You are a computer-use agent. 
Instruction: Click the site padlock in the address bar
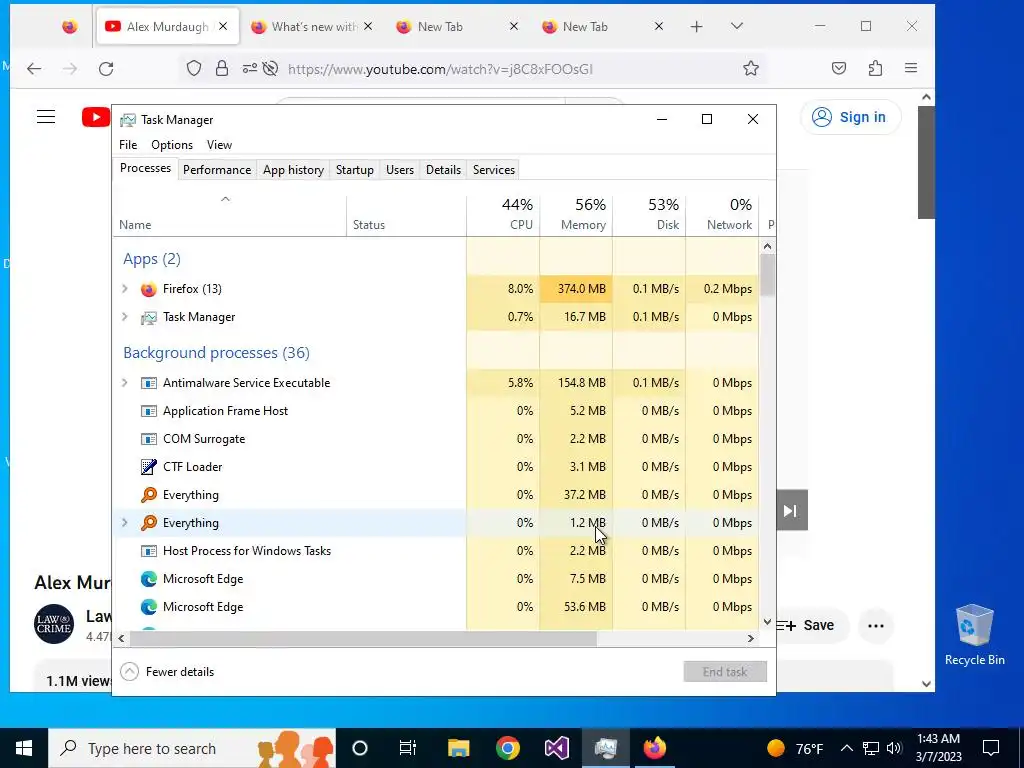222,69
